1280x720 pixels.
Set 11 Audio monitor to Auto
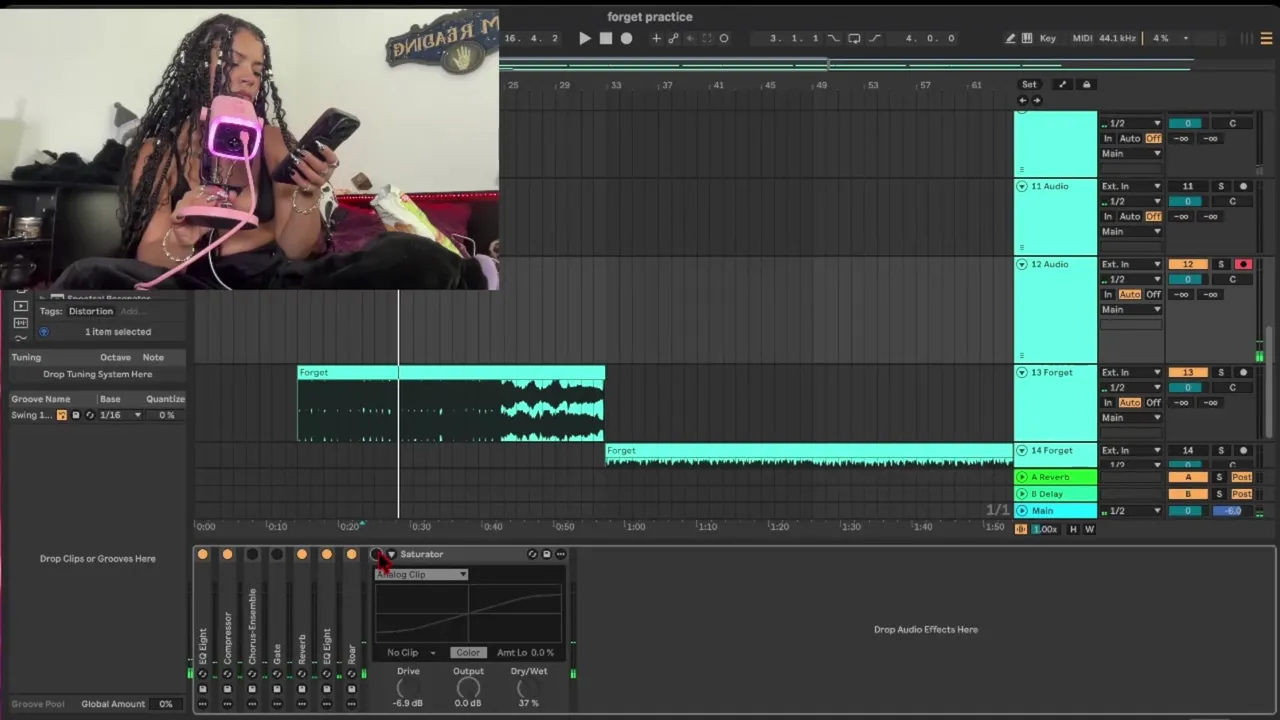coord(1130,216)
